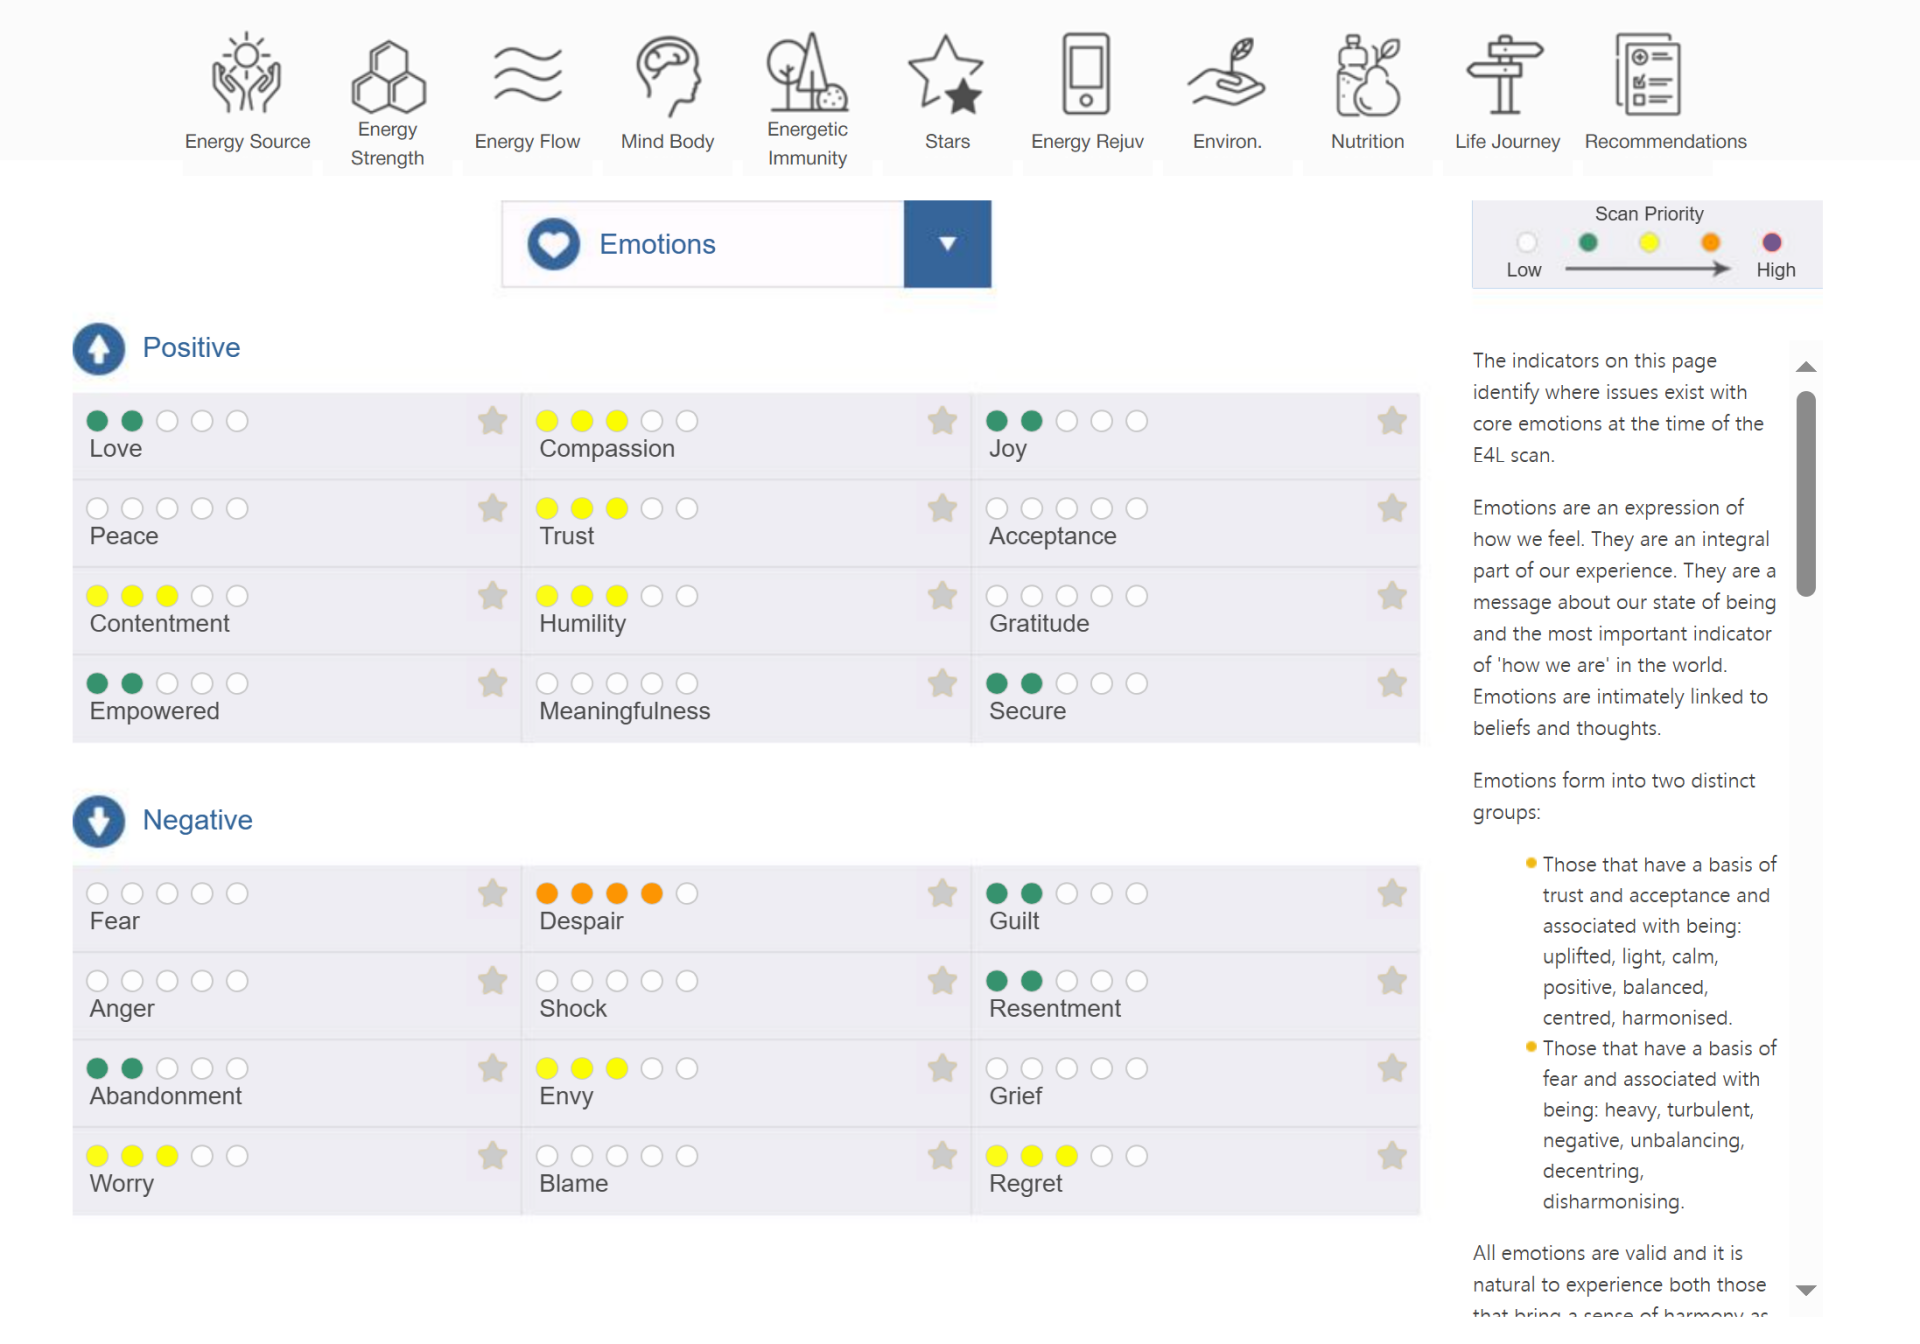Click the Mind Body head icon
This screenshot has width=1920, height=1344.
click(667, 75)
